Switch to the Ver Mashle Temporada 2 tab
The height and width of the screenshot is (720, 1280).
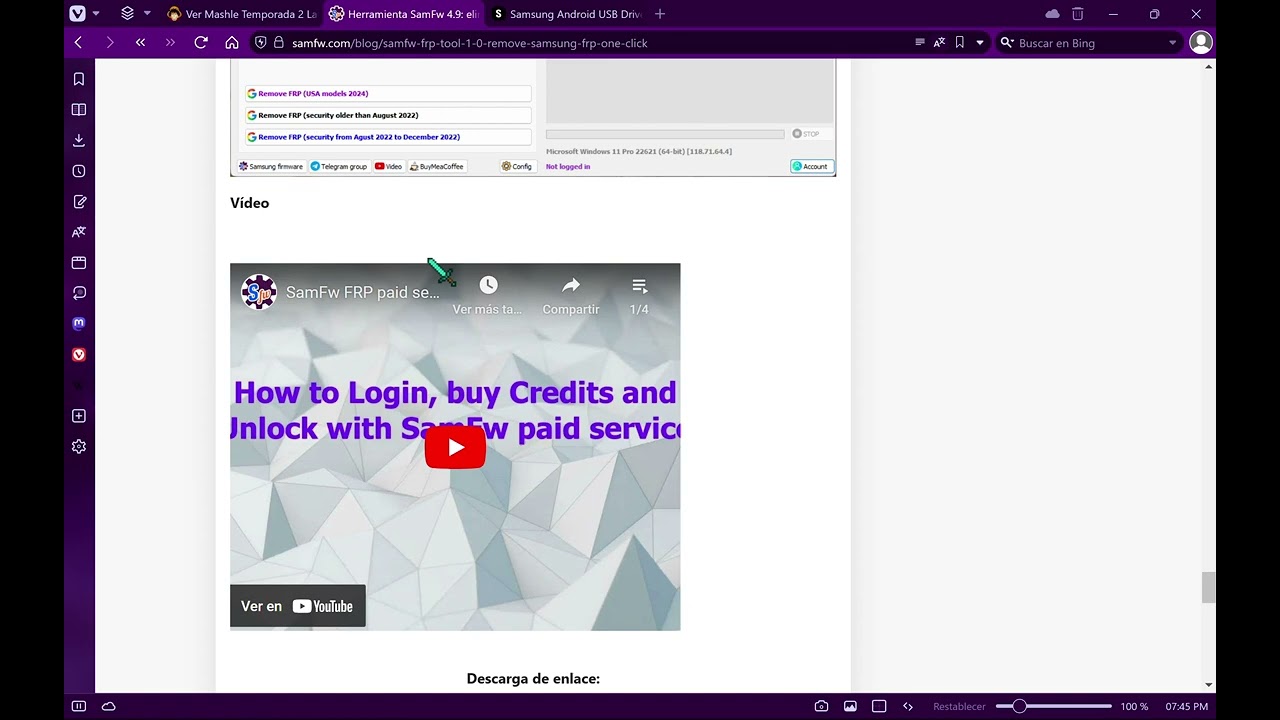click(241, 14)
